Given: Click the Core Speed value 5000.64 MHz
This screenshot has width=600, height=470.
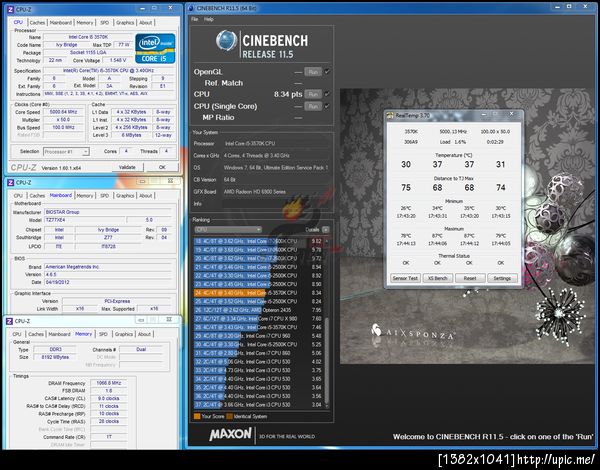Looking at the screenshot, I should [x=64, y=112].
